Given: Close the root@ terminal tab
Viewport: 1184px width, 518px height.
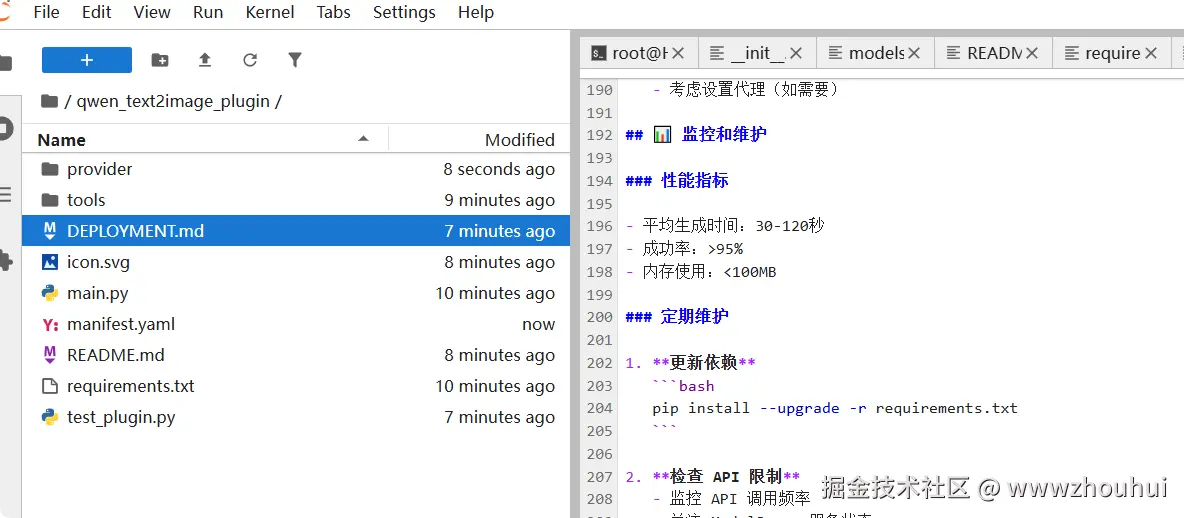Looking at the screenshot, I should click(678, 53).
